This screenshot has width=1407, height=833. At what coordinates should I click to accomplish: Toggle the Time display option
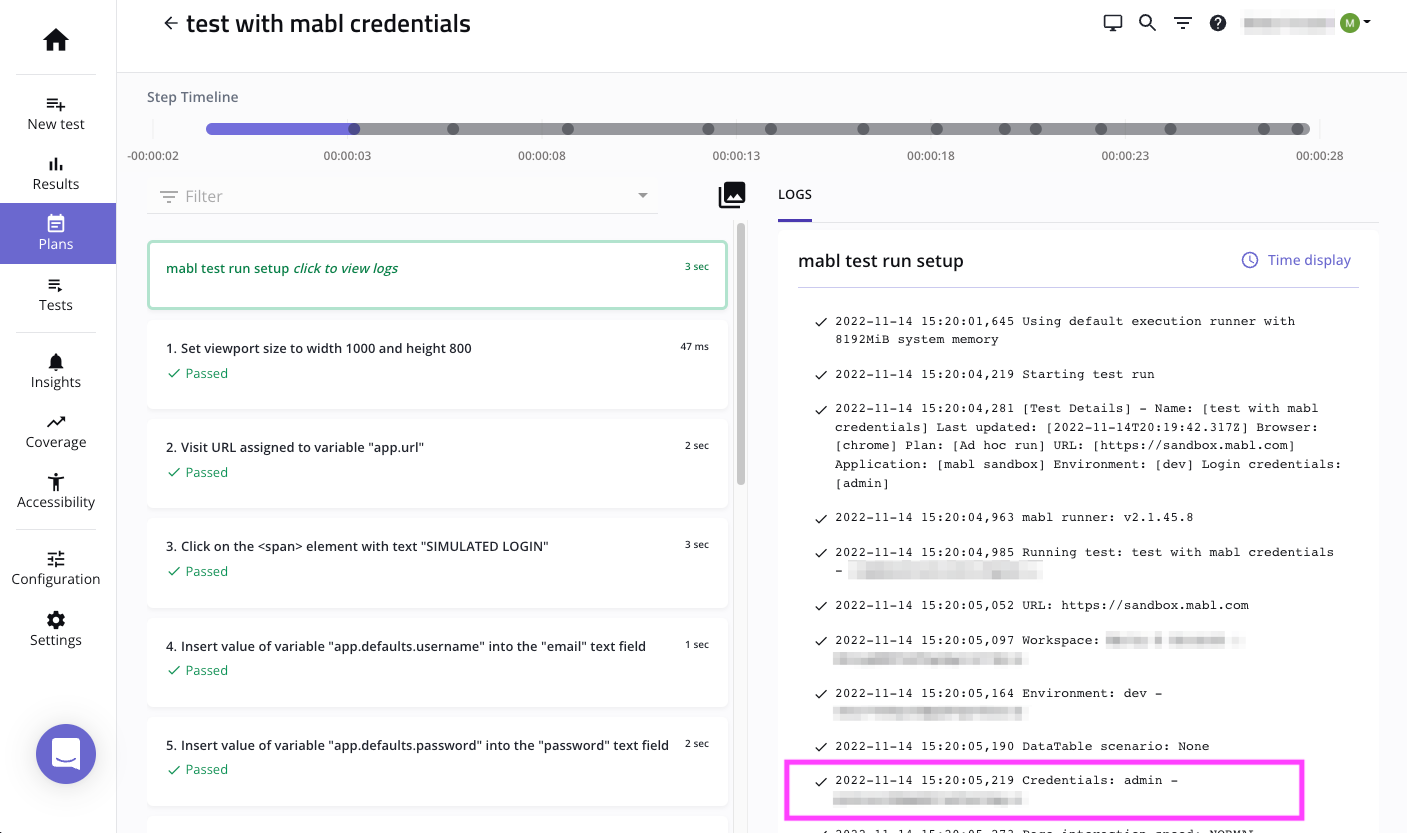1295,260
